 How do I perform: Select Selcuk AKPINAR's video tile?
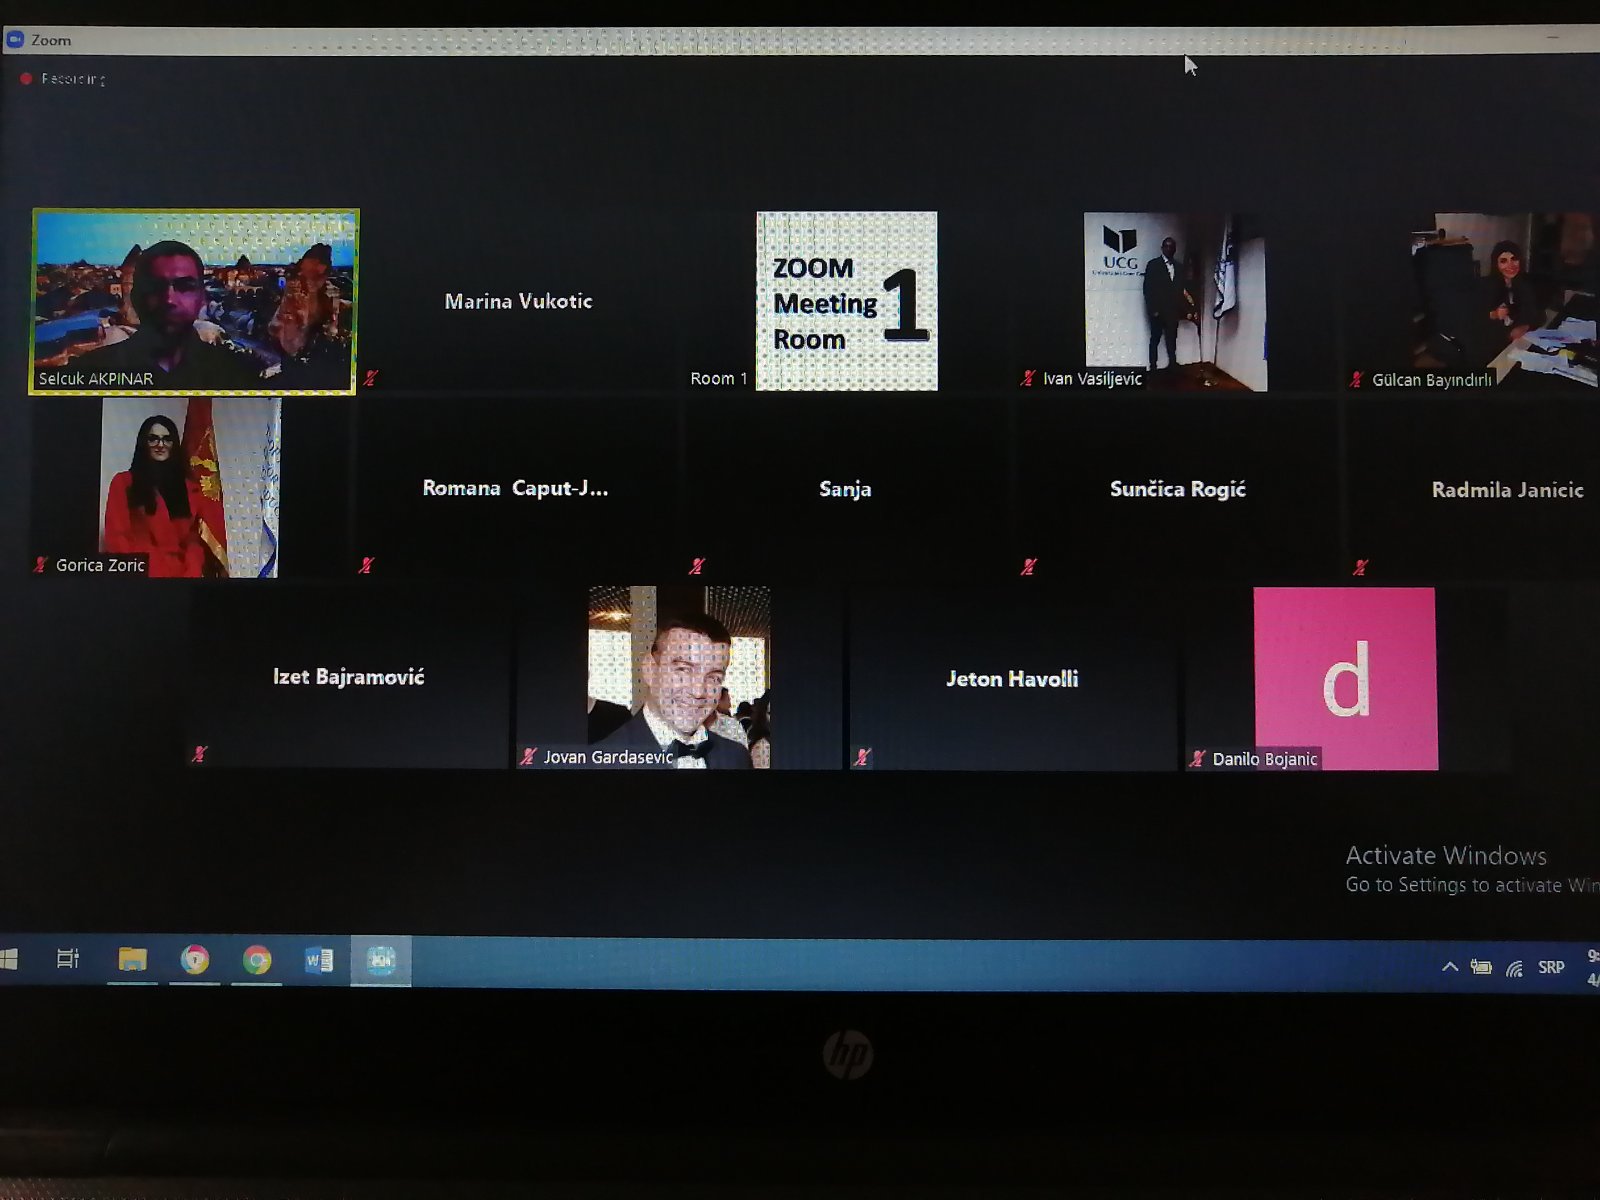pyautogui.click(x=194, y=301)
